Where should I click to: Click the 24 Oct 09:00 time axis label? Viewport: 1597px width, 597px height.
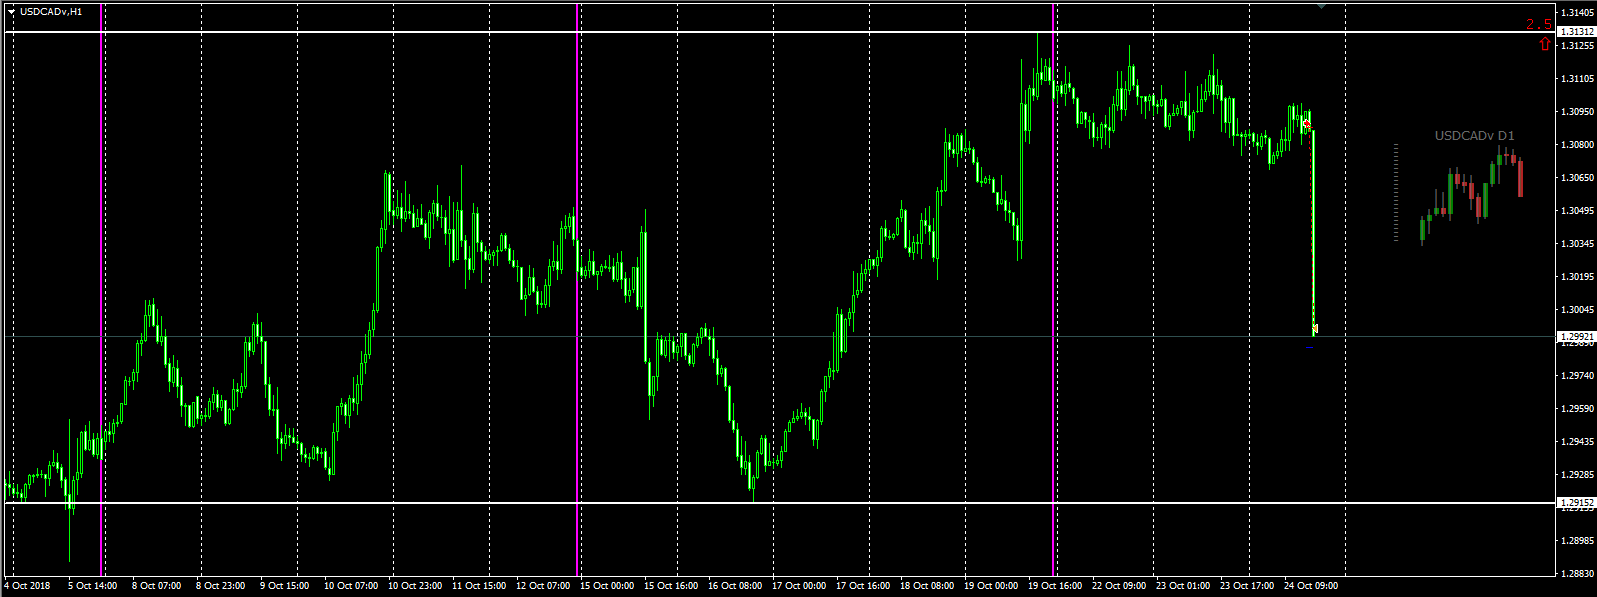pyautogui.click(x=1311, y=586)
